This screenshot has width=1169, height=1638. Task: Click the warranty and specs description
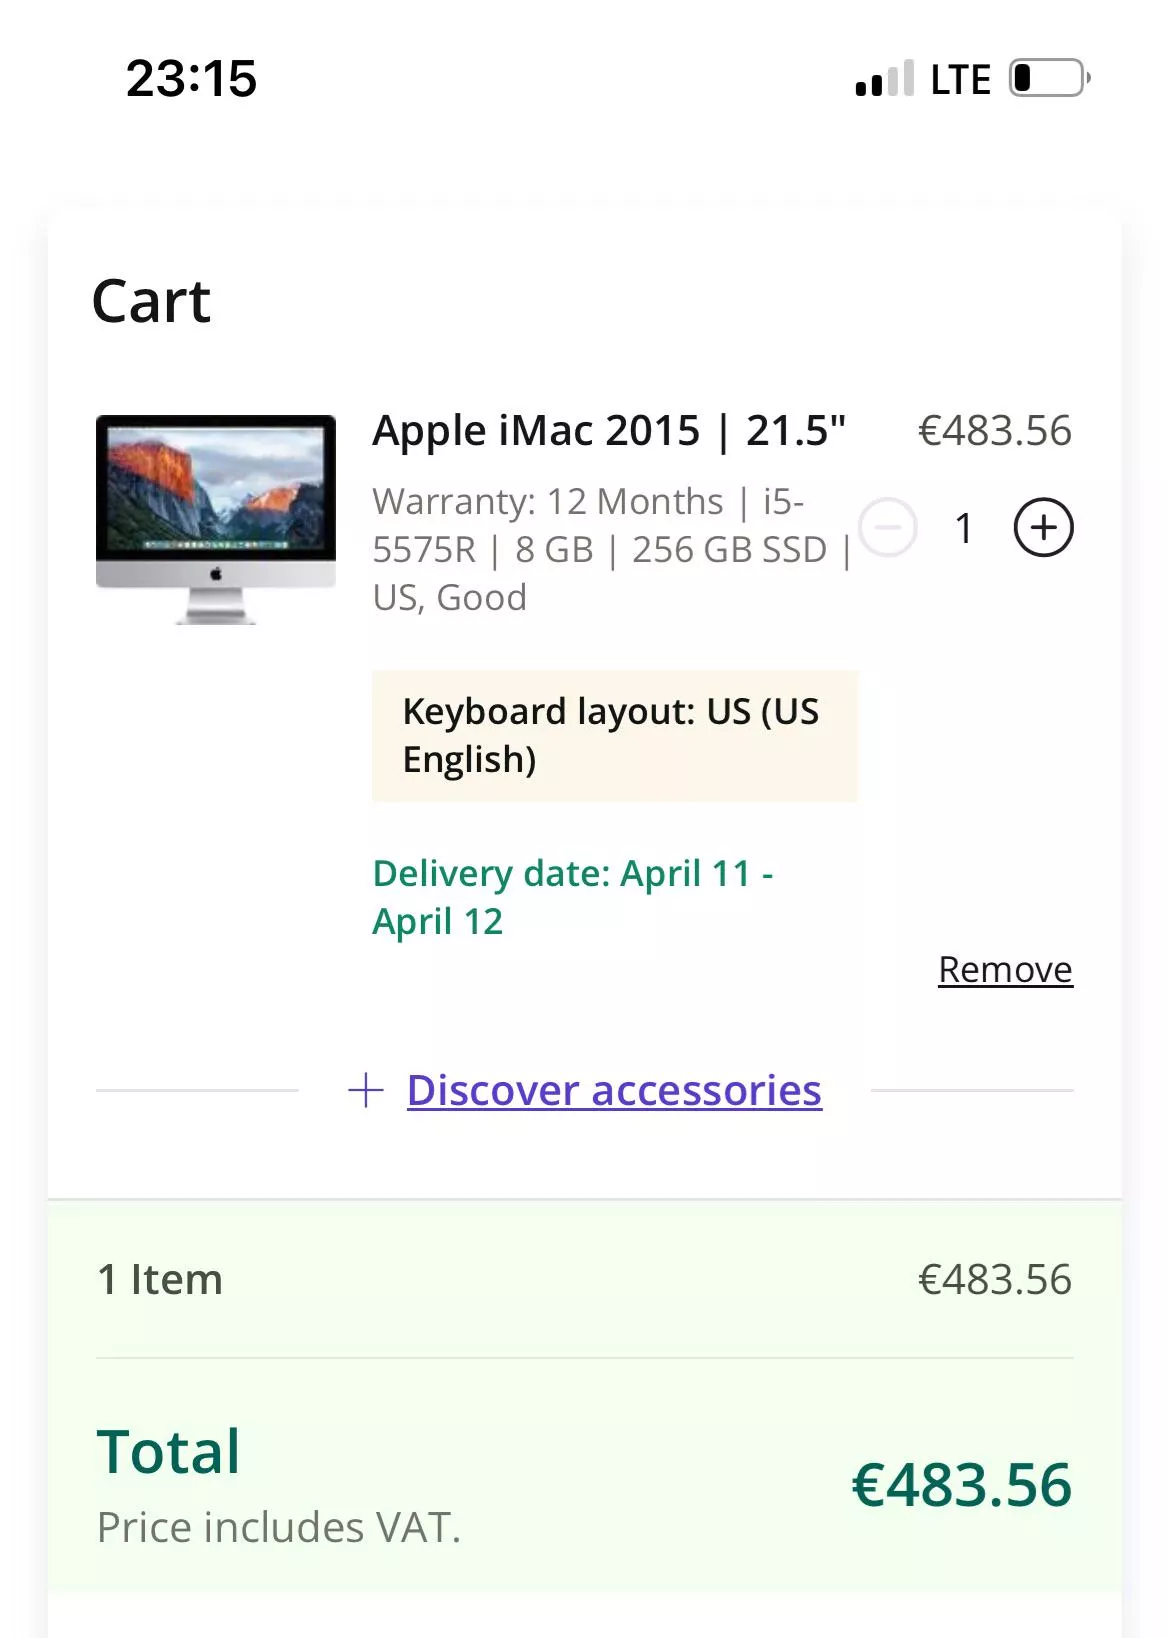[610, 549]
